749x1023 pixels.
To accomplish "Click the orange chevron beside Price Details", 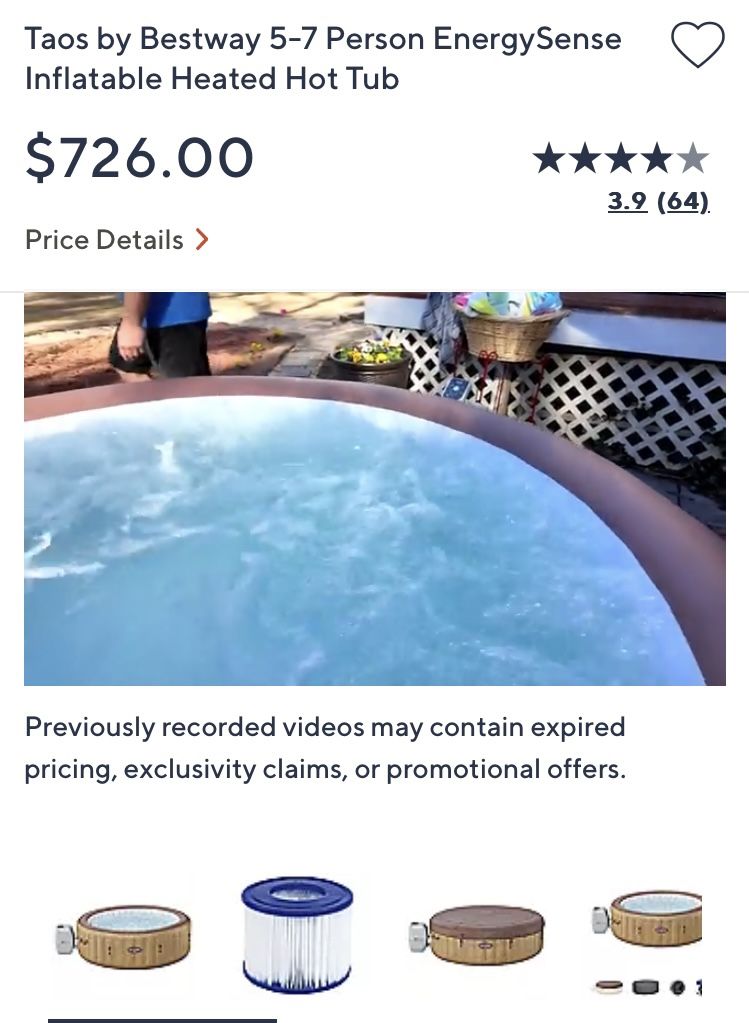I will pos(202,240).
